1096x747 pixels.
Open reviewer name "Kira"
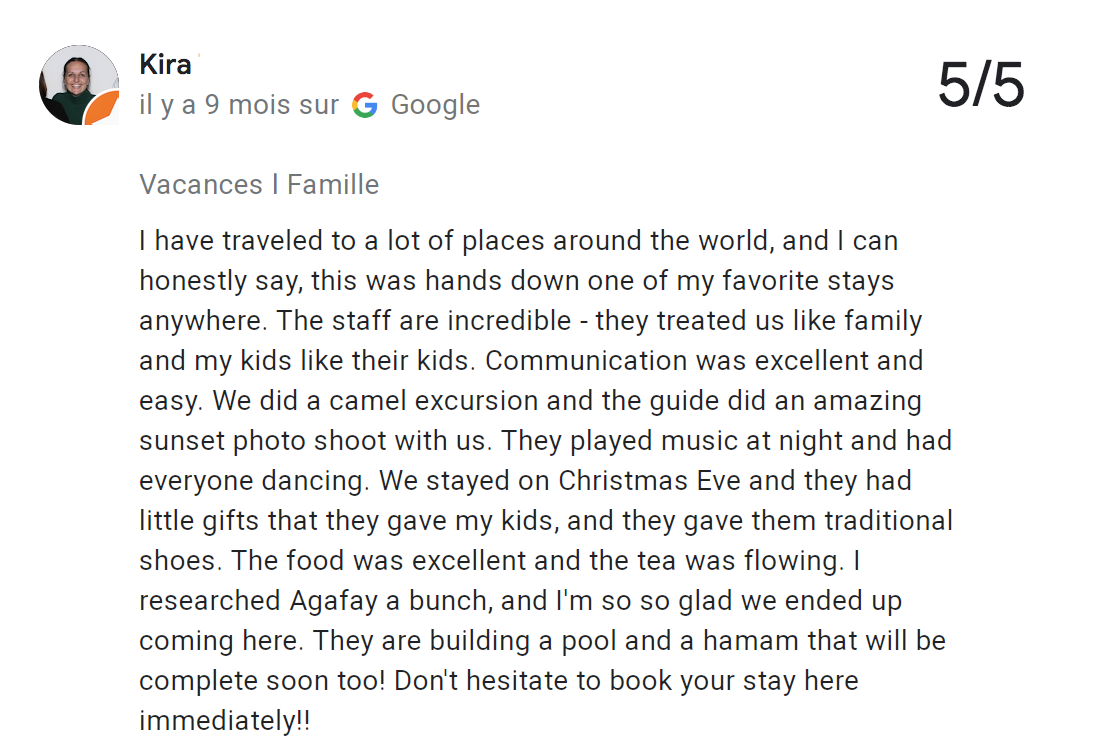click(165, 65)
